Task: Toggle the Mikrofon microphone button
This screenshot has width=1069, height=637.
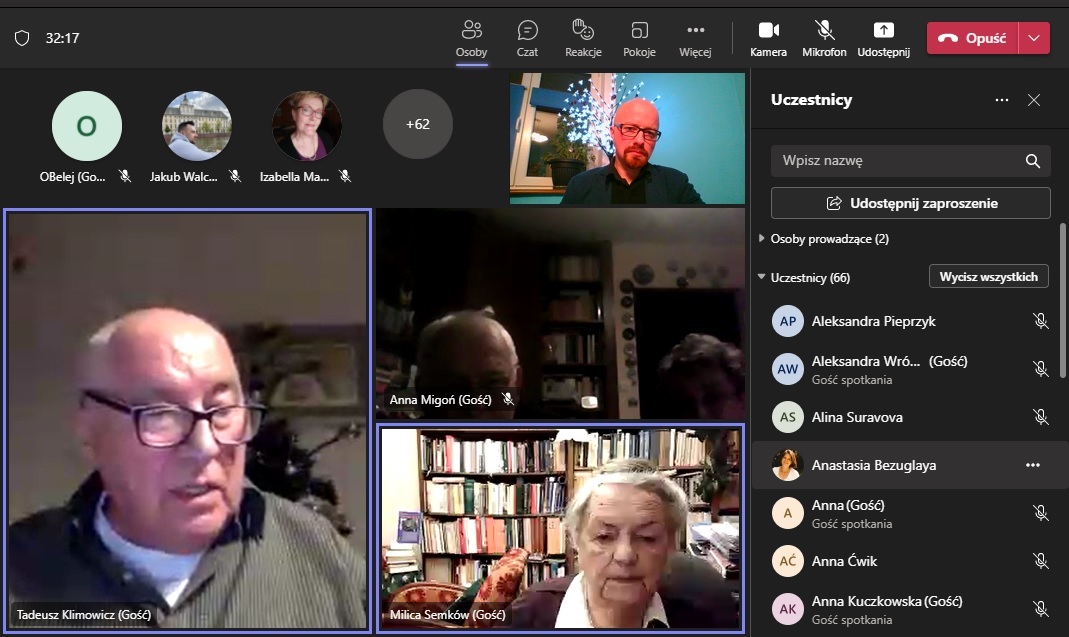Action: point(824,39)
